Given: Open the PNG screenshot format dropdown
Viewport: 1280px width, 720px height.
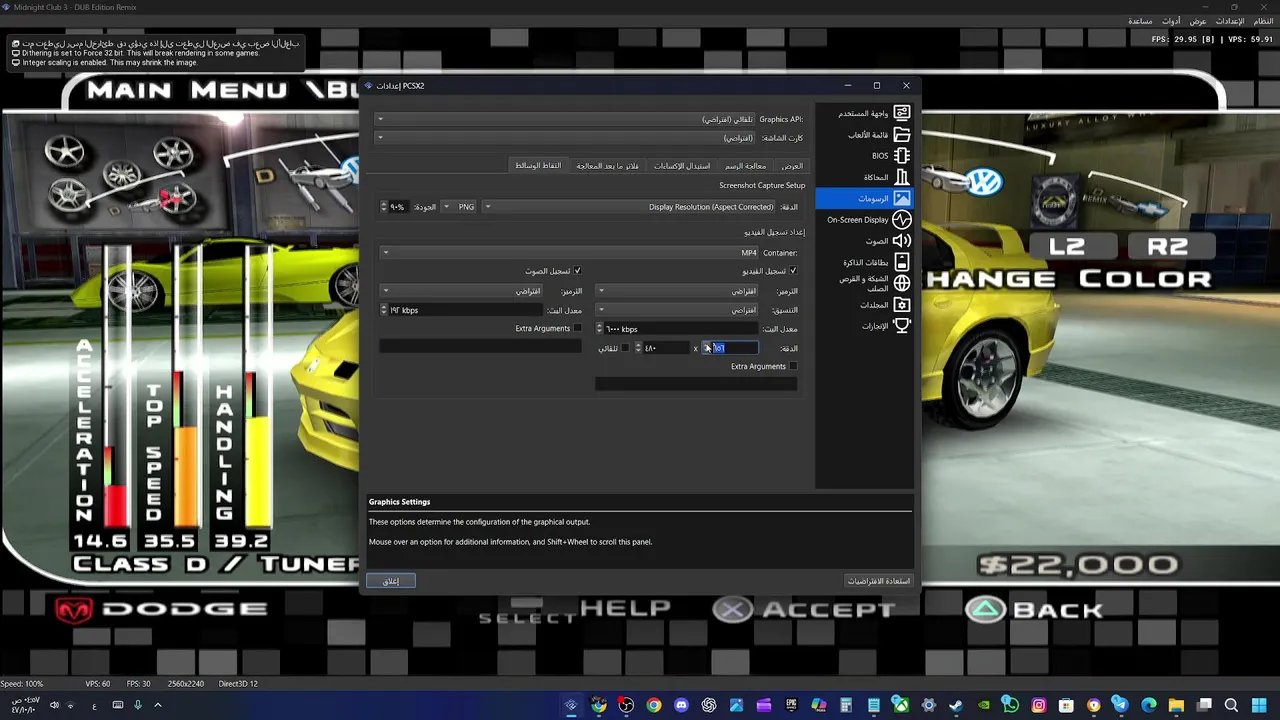Looking at the screenshot, I should pos(460,207).
